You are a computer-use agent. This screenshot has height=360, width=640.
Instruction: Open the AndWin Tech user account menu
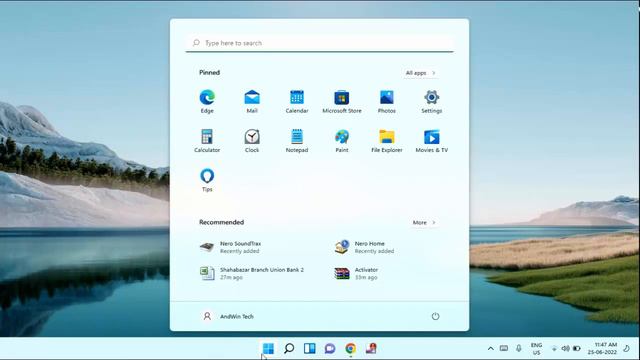point(228,316)
